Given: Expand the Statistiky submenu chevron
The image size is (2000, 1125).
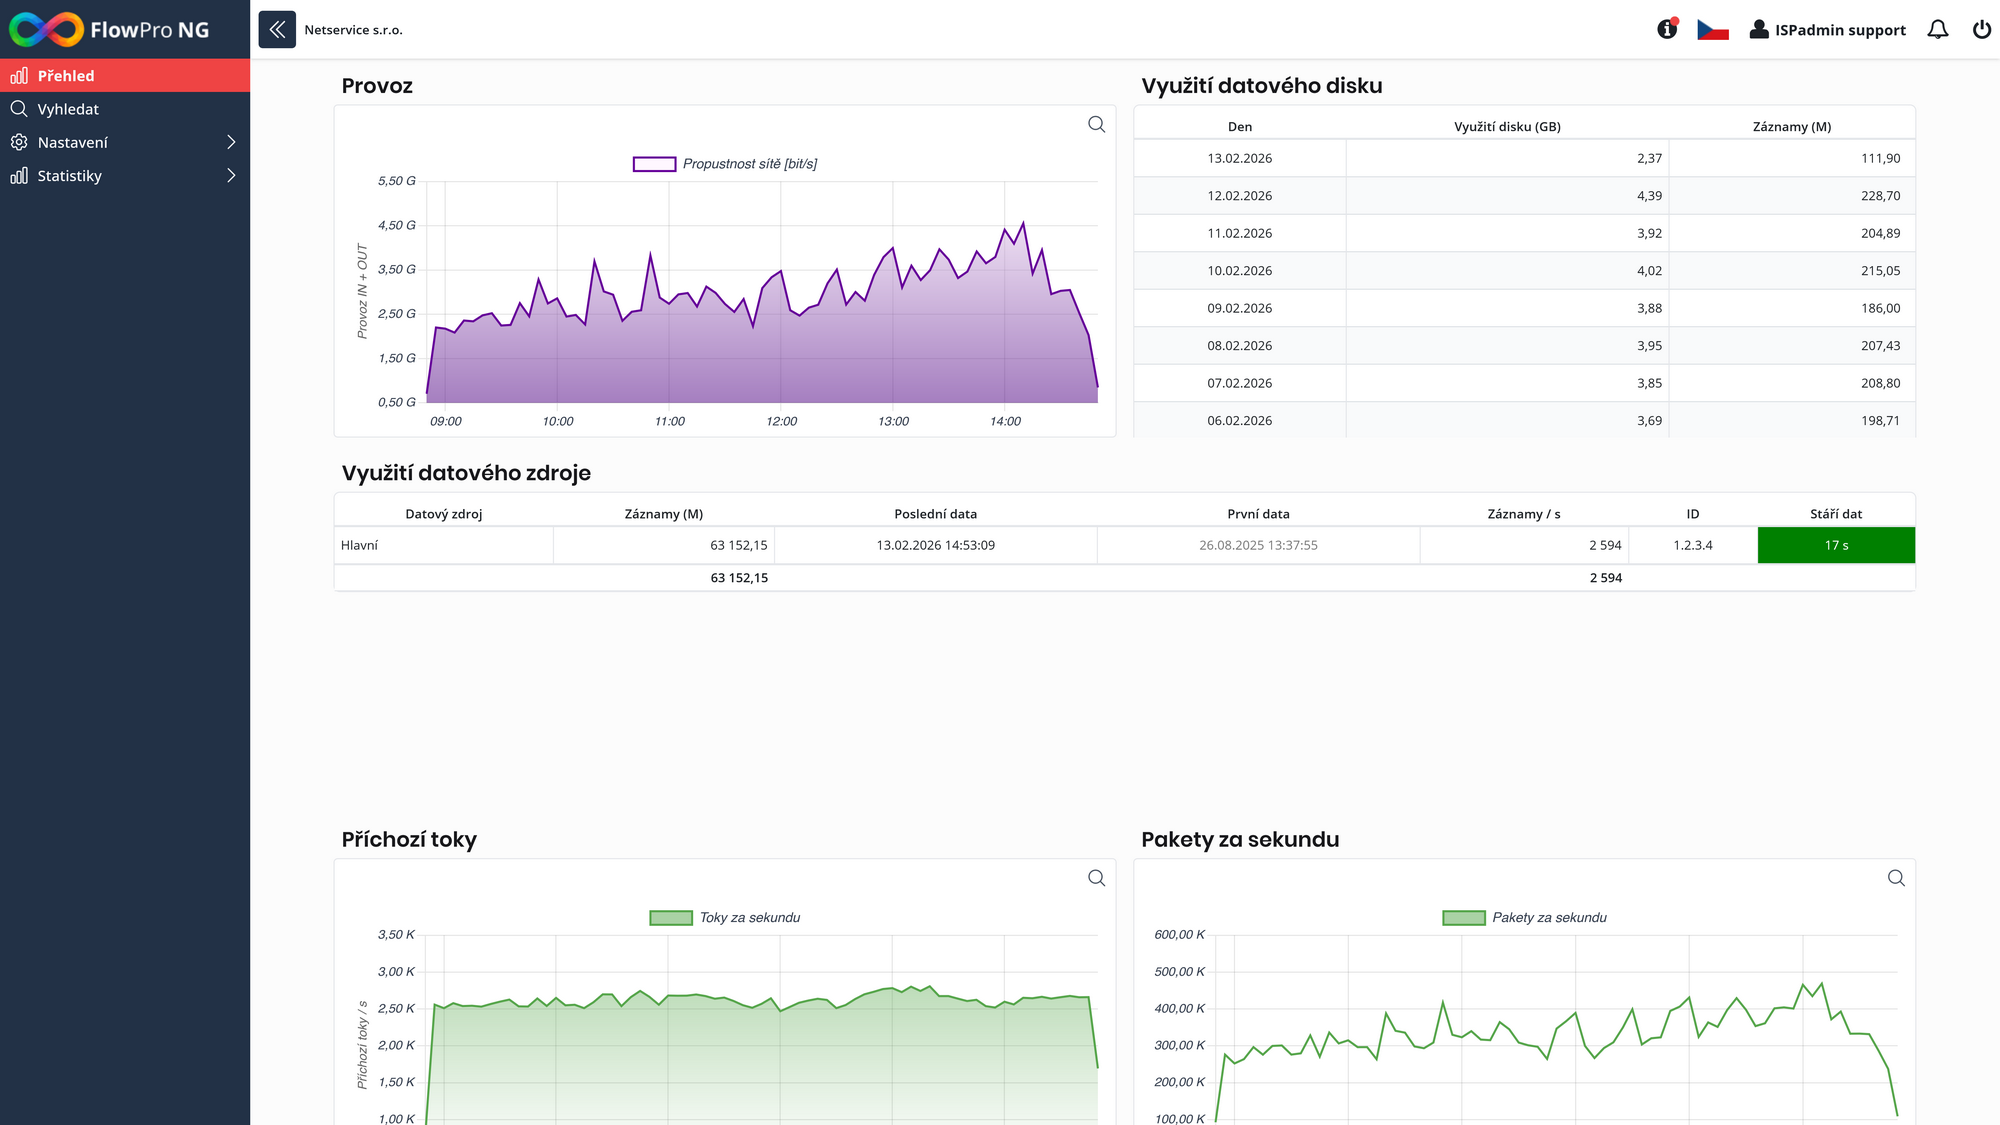Looking at the screenshot, I should 231,176.
